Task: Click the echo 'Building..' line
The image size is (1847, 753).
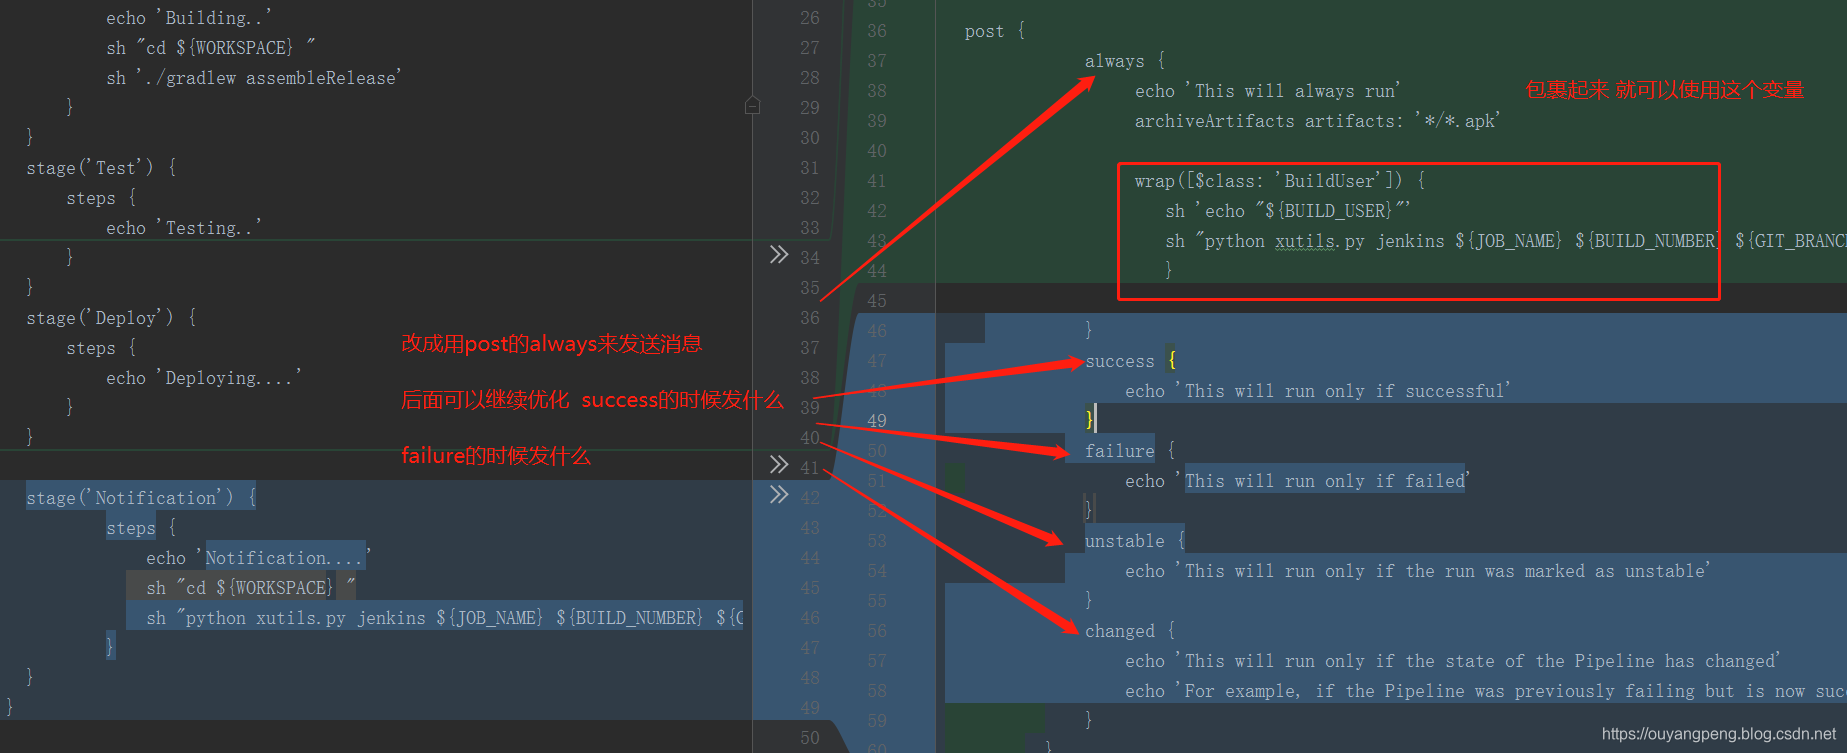Action: click(189, 18)
